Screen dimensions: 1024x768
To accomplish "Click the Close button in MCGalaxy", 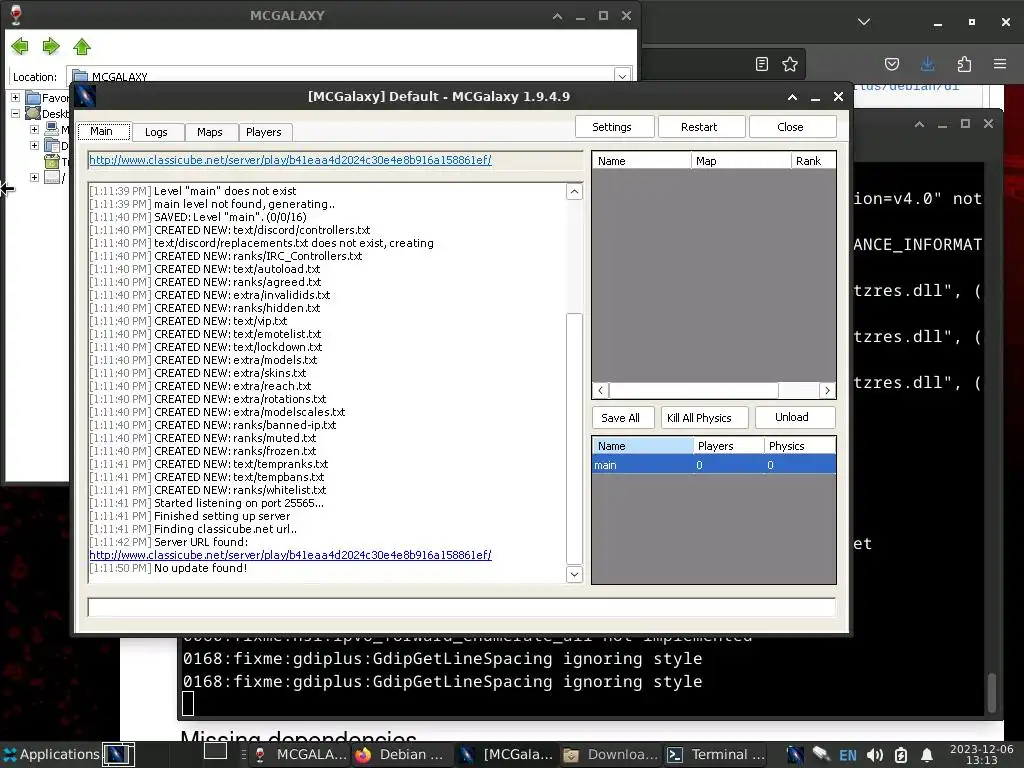I will tap(790, 127).
